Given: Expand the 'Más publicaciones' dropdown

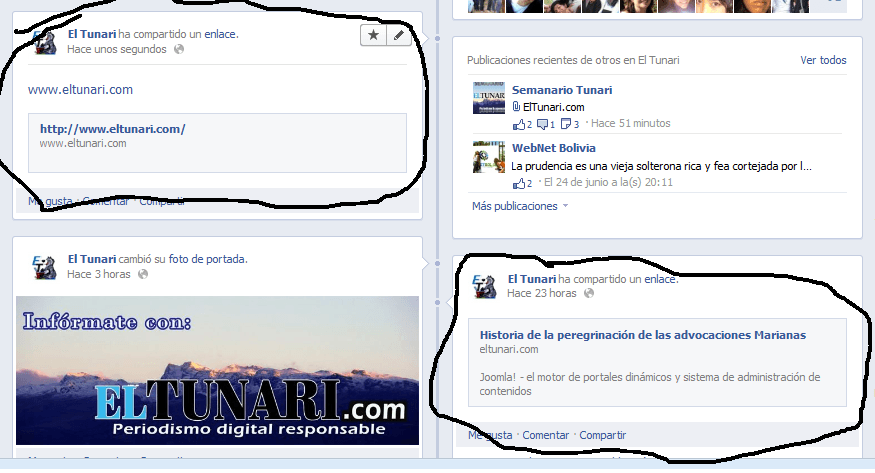Looking at the screenshot, I should point(520,206).
